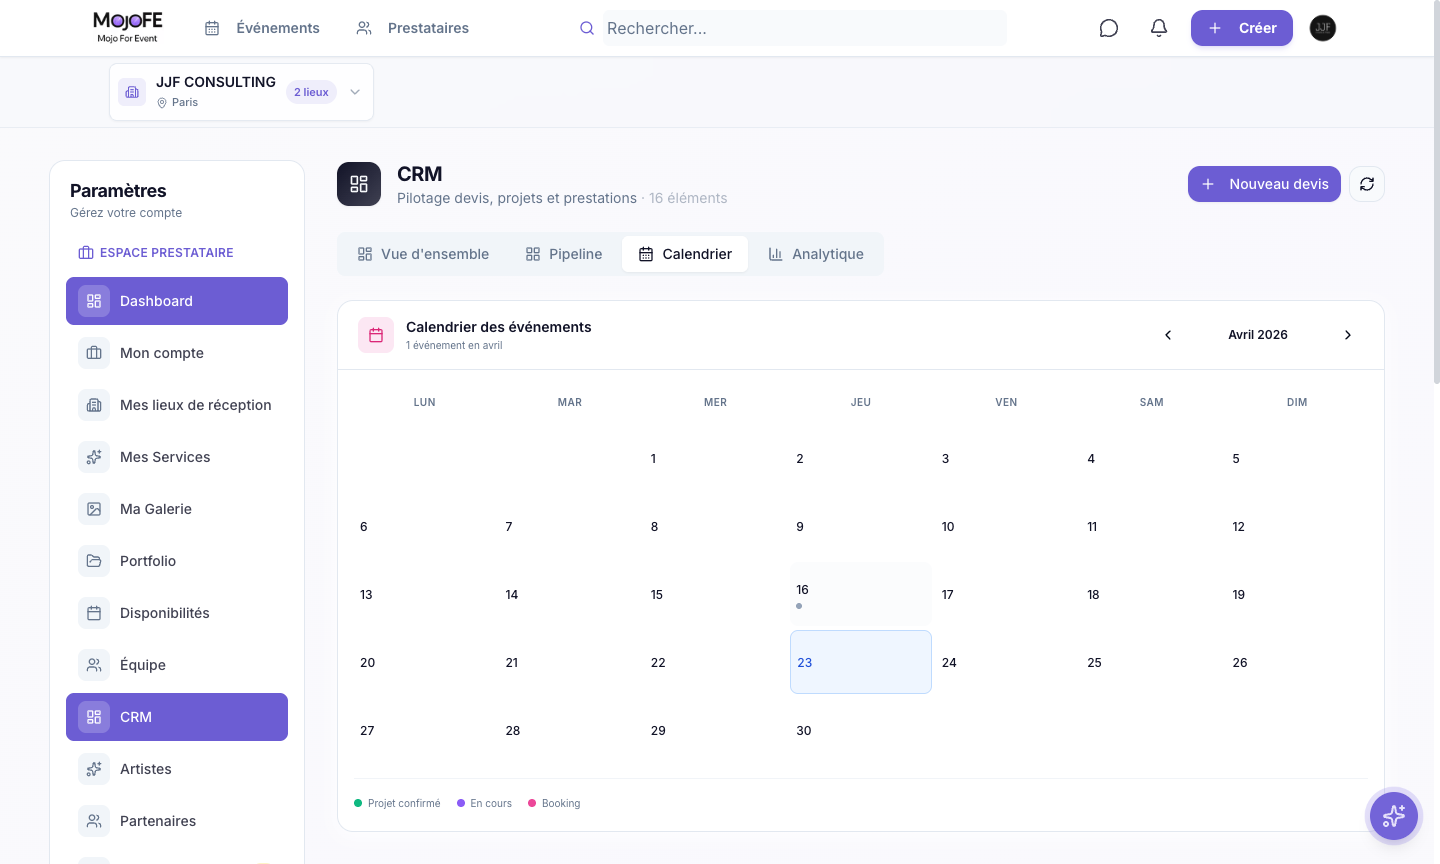This screenshot has height=864, width=1440.
Task: Click the Créer button
Action: 1242,28
